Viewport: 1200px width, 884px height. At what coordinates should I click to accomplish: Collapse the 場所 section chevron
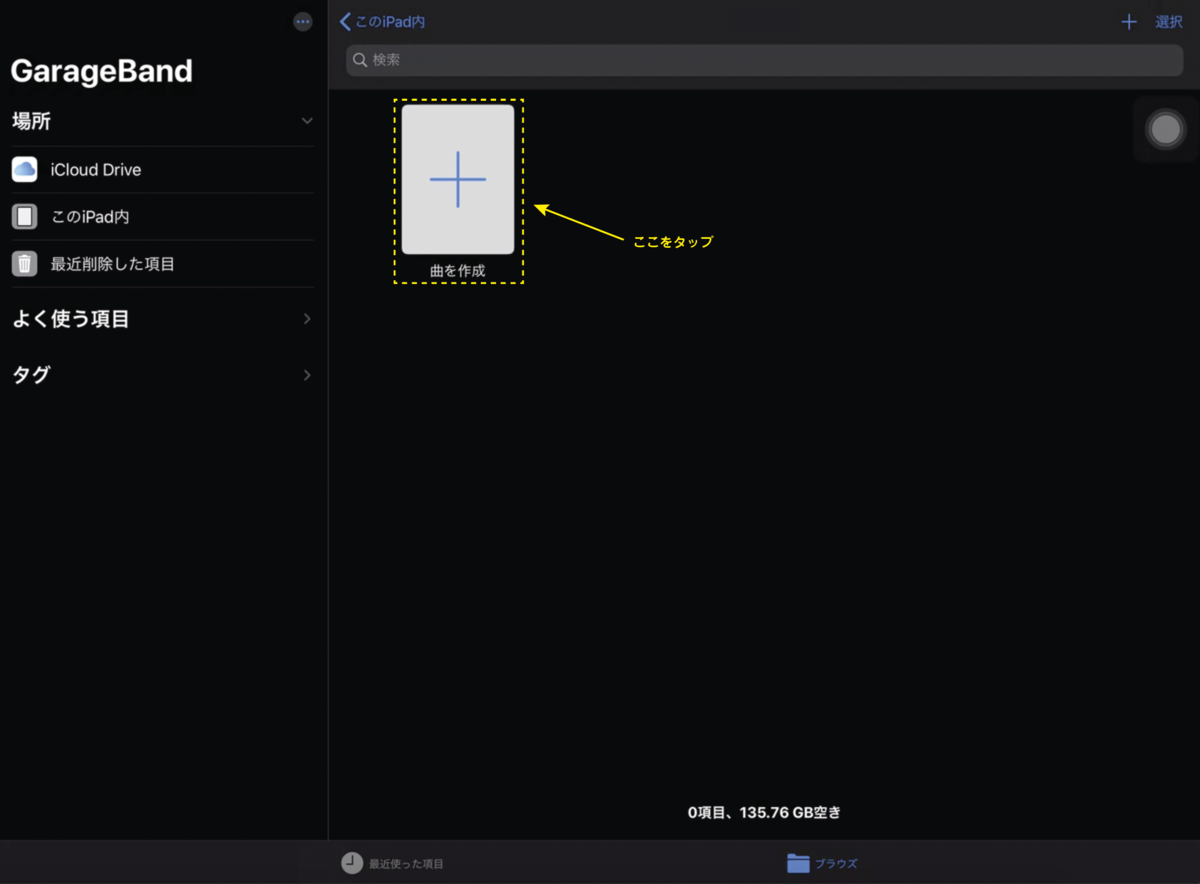pyautogui.click(x=307, y=121)
